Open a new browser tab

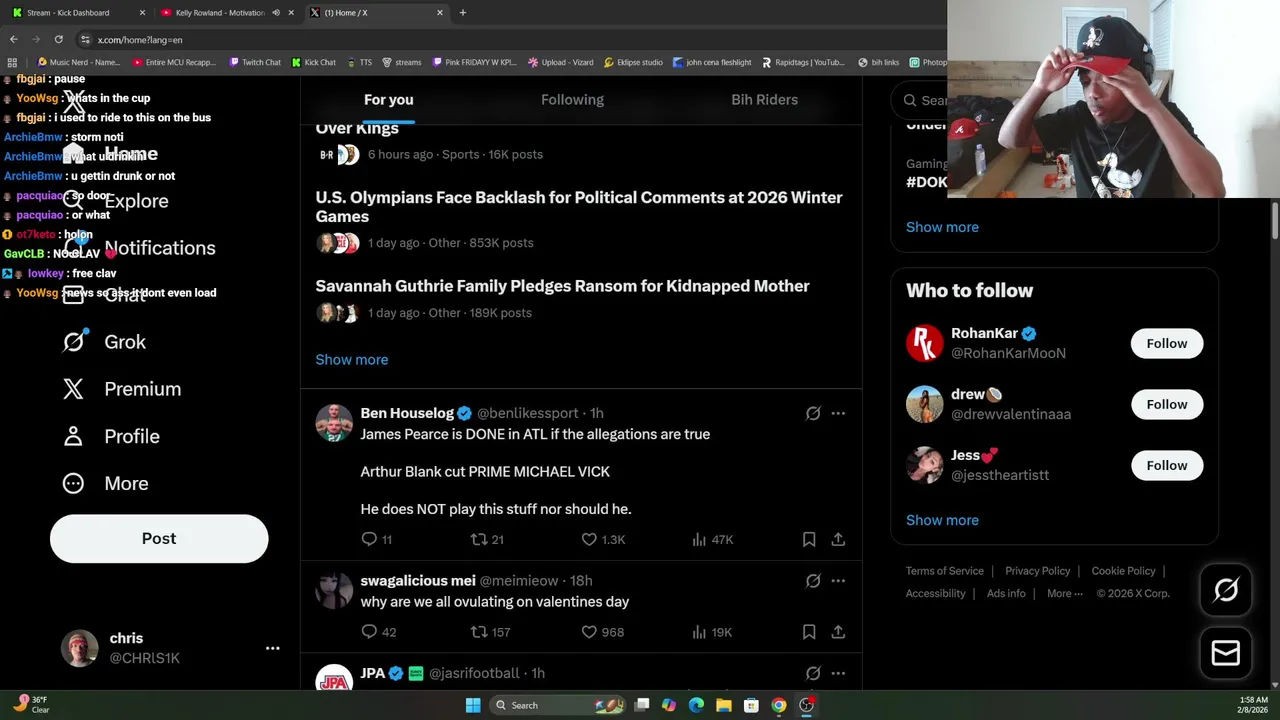pyautogui.click(x=463, y=13)
